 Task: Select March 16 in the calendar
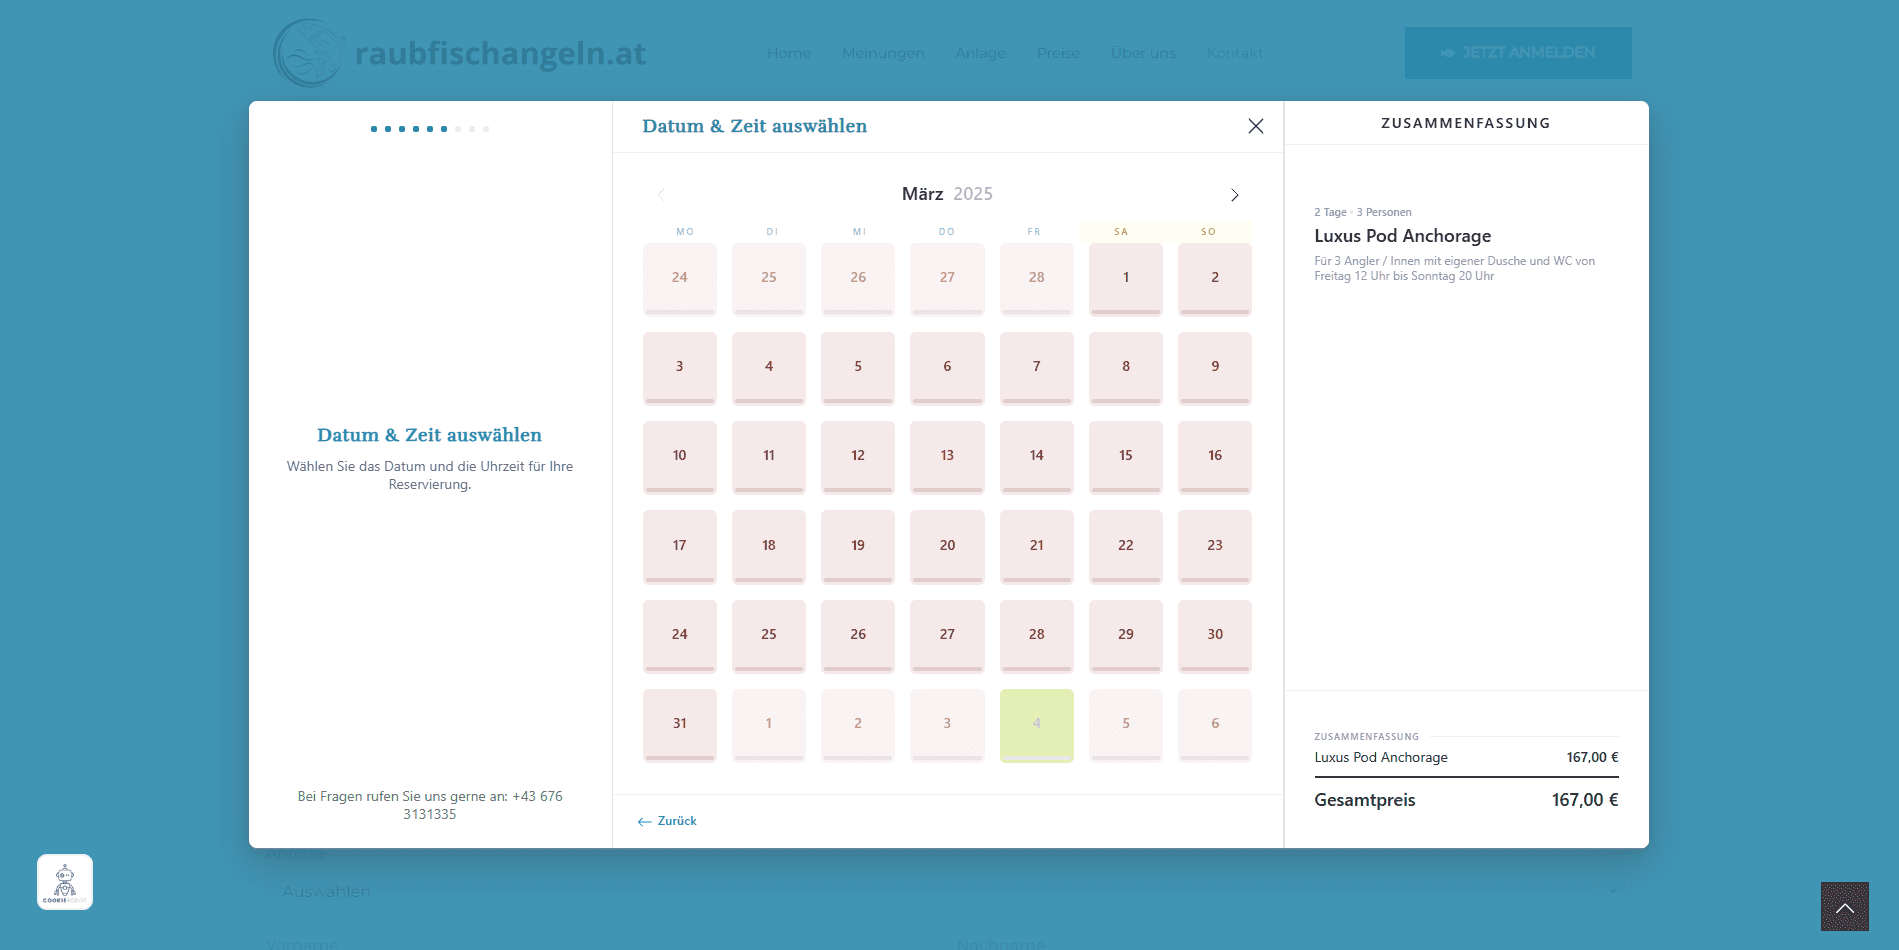[1215, 457]
